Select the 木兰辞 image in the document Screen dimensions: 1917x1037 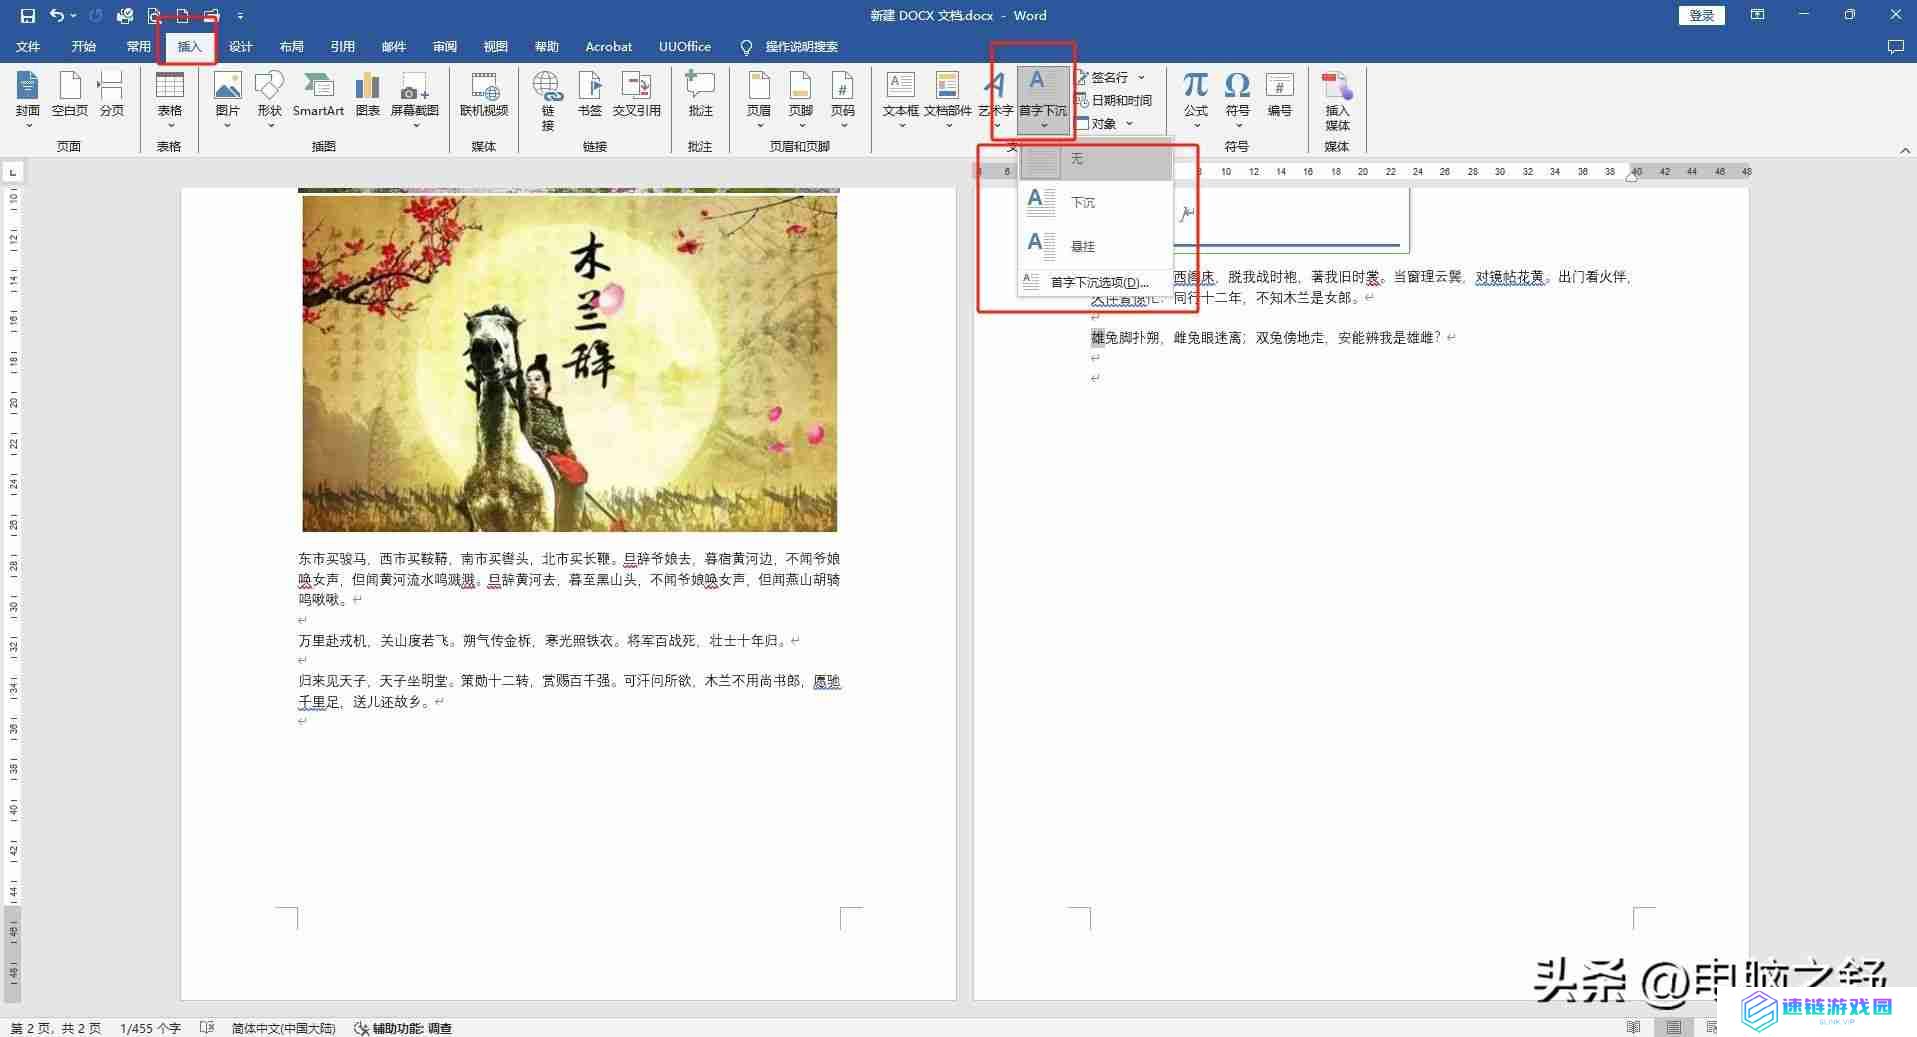tap(570, 363)
